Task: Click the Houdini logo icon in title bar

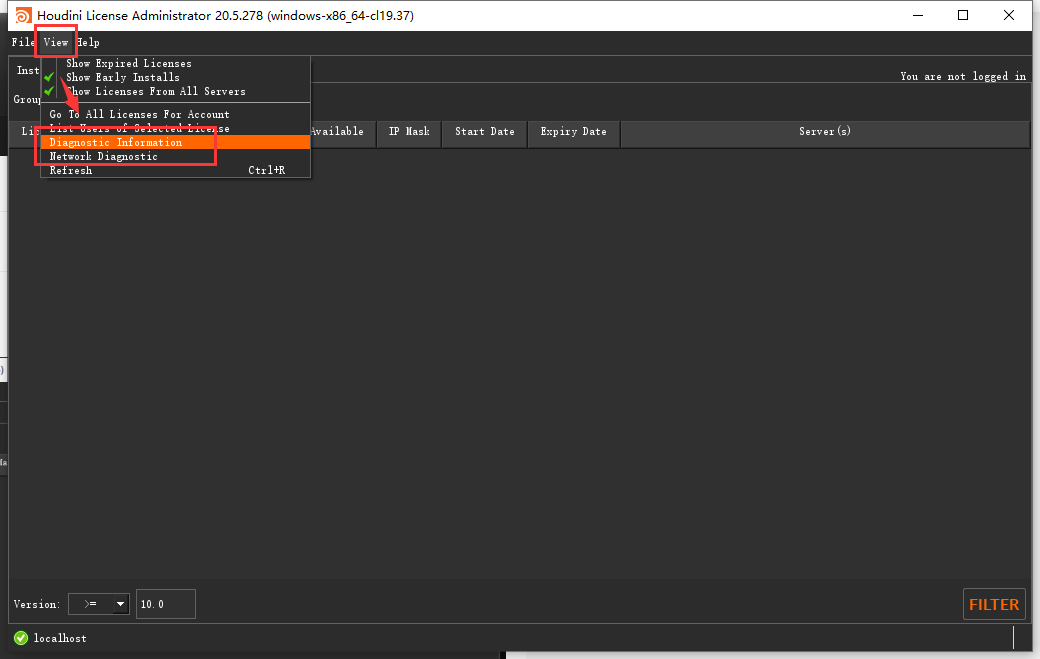Action: pyautogui.click(x=23, y=15)
